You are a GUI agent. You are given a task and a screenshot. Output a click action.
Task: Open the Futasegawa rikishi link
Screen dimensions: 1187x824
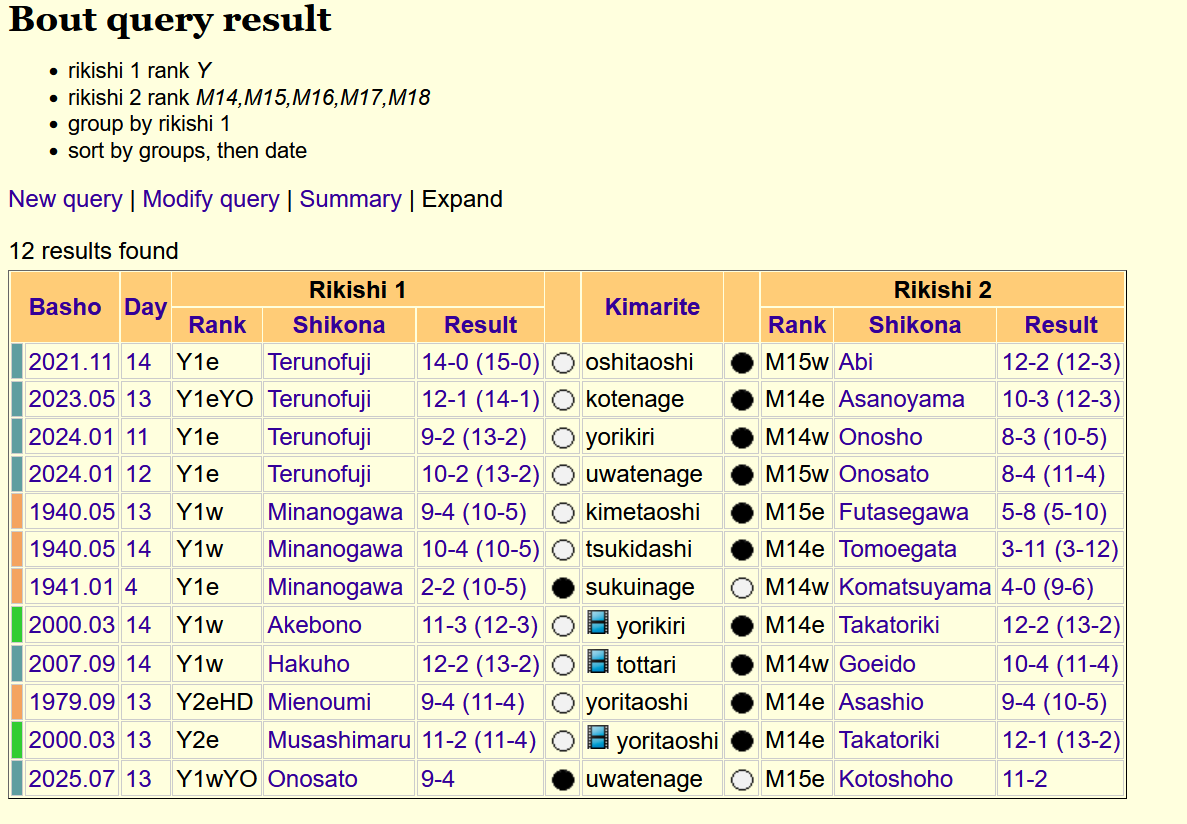(x=903, y=512)
